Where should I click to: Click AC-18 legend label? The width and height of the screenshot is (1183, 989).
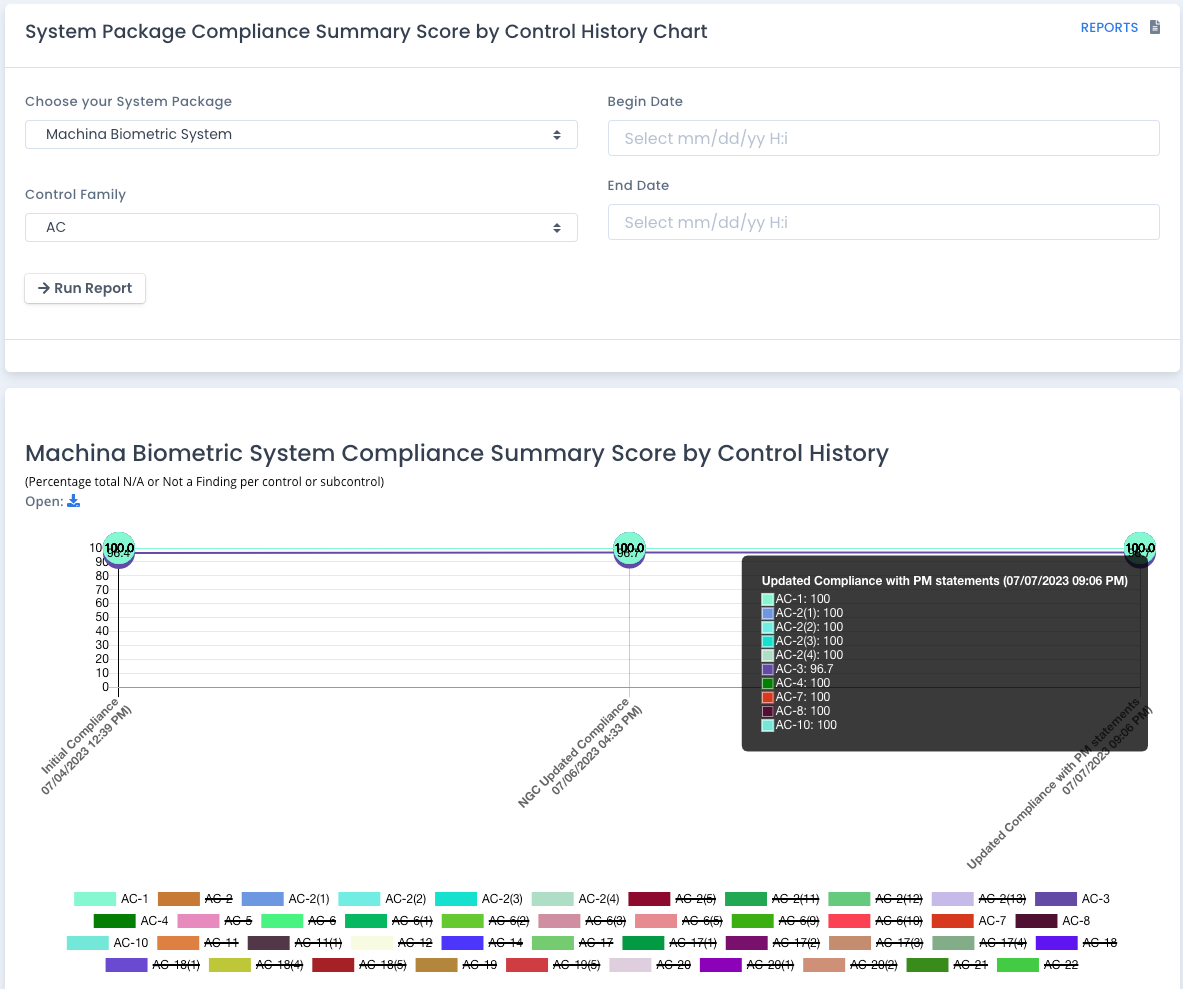(x=1099, y=942)
